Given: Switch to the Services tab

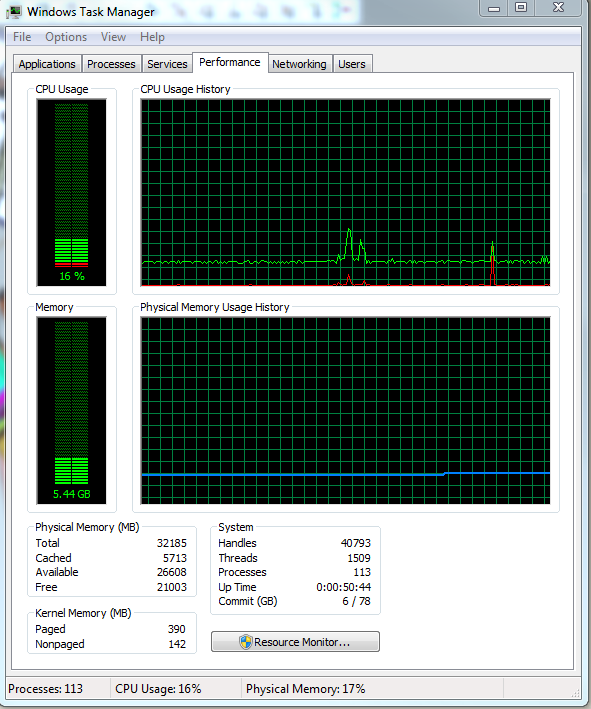Looking at the screenshot, I should coord(167,64).
